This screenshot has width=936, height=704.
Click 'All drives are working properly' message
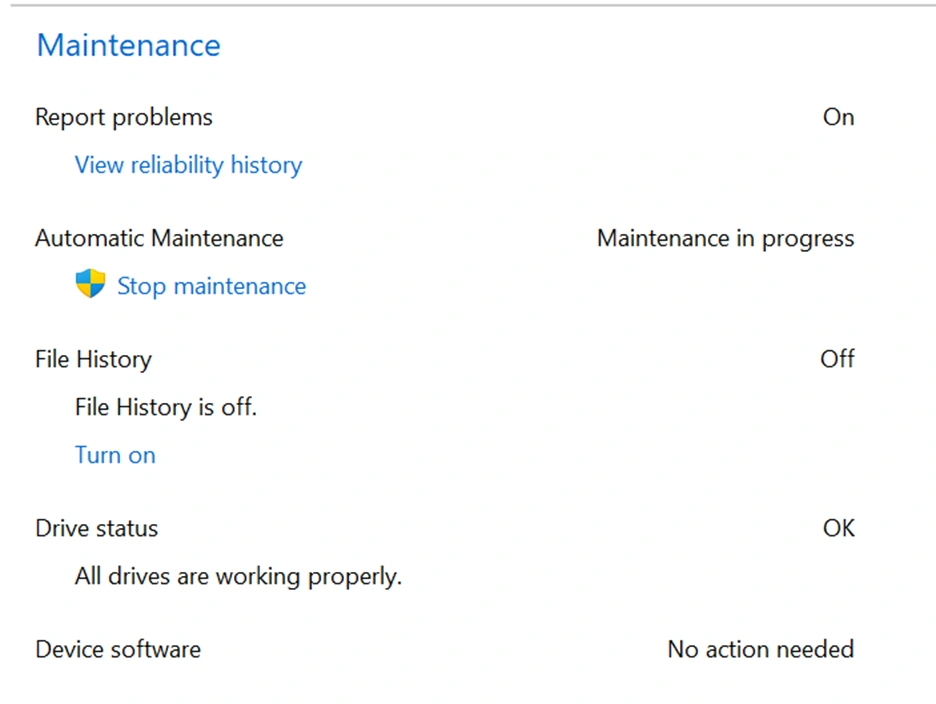click(x=238, y=576)
